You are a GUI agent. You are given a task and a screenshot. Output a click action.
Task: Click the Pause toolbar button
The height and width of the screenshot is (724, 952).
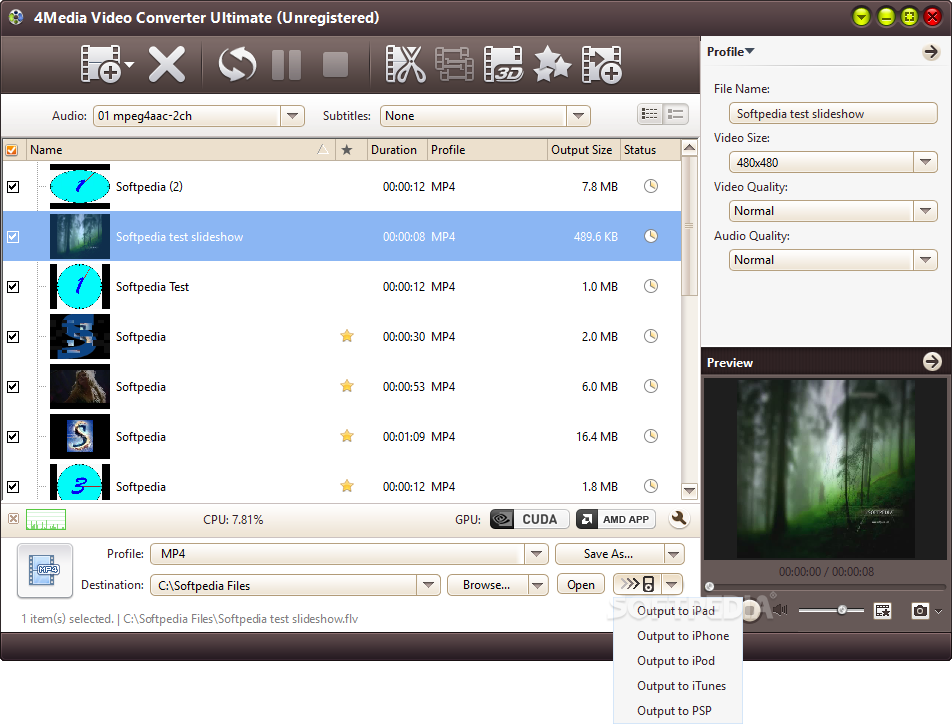(287, 64)
